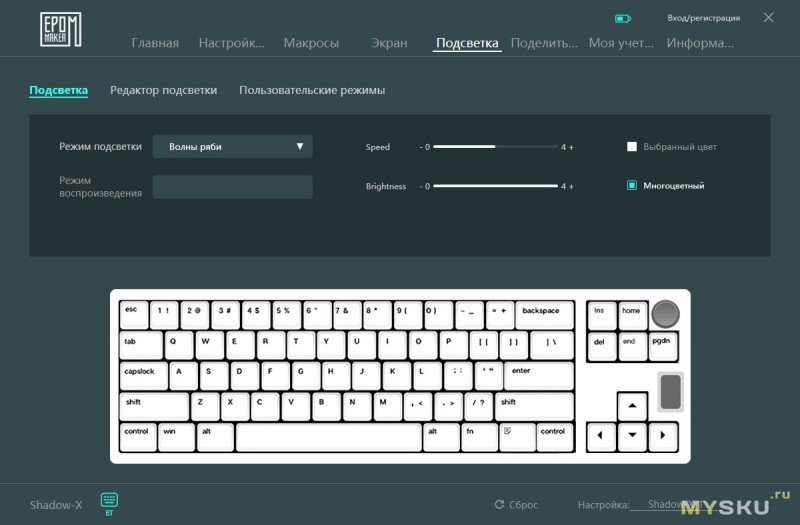Click the rotary knob on keyboard preview

click(664, 315)
